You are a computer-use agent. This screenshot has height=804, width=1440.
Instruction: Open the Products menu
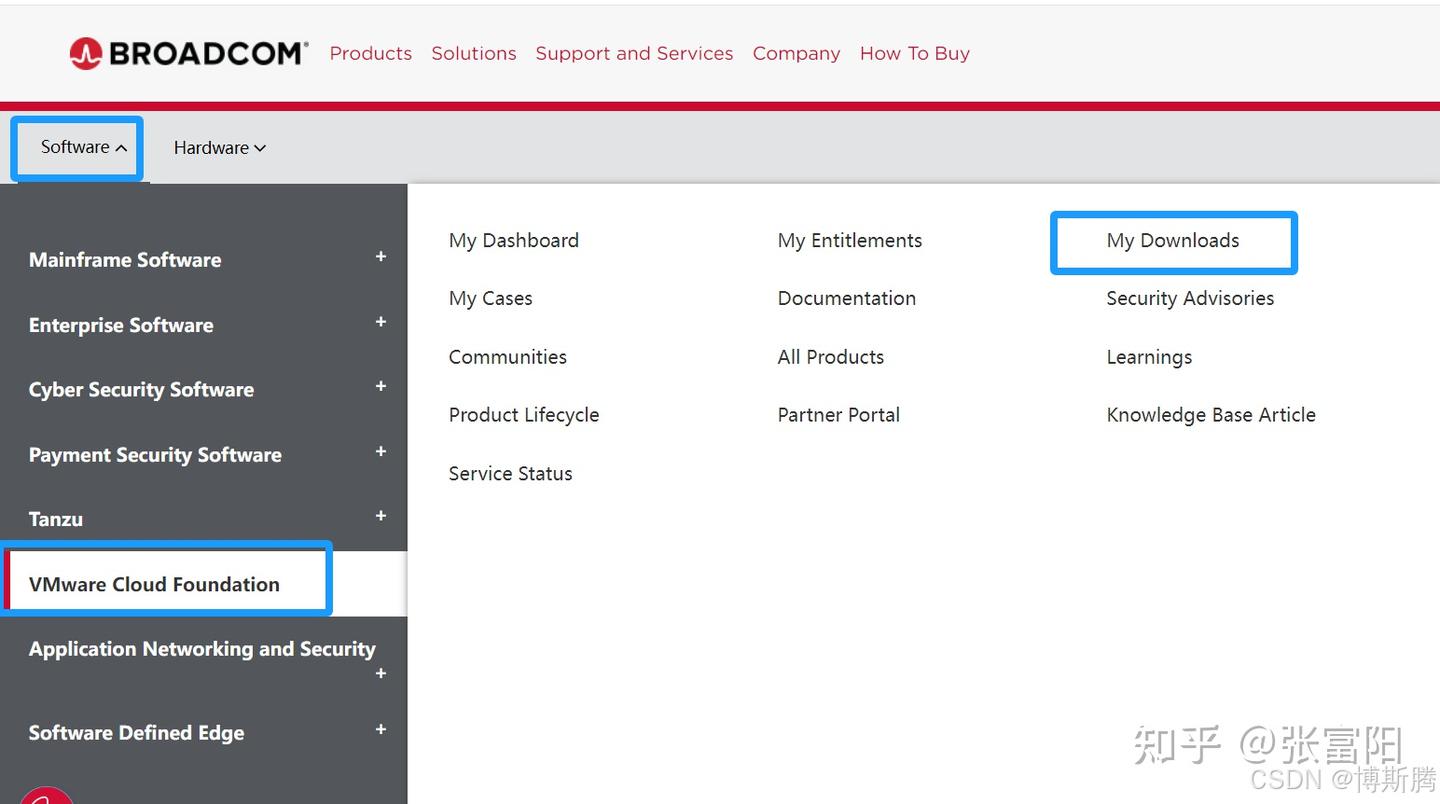pos(371,54)
